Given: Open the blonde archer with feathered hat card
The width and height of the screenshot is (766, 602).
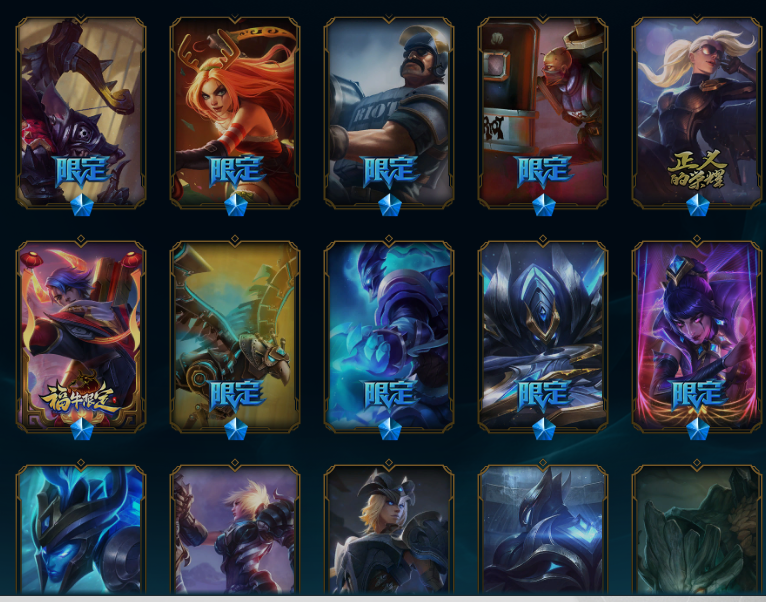Looking at the screenshot, I should click(389, 530).
